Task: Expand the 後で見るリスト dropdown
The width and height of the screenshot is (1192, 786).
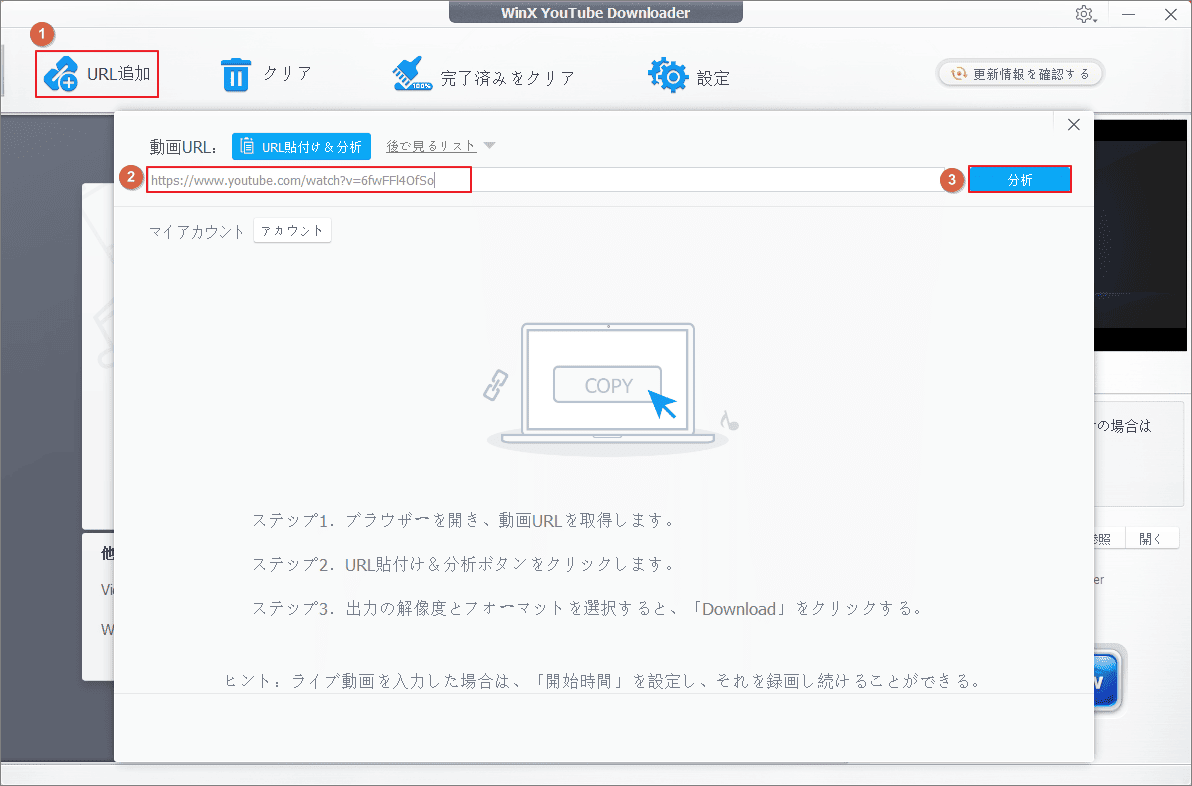Action: [x=489, y=144]
